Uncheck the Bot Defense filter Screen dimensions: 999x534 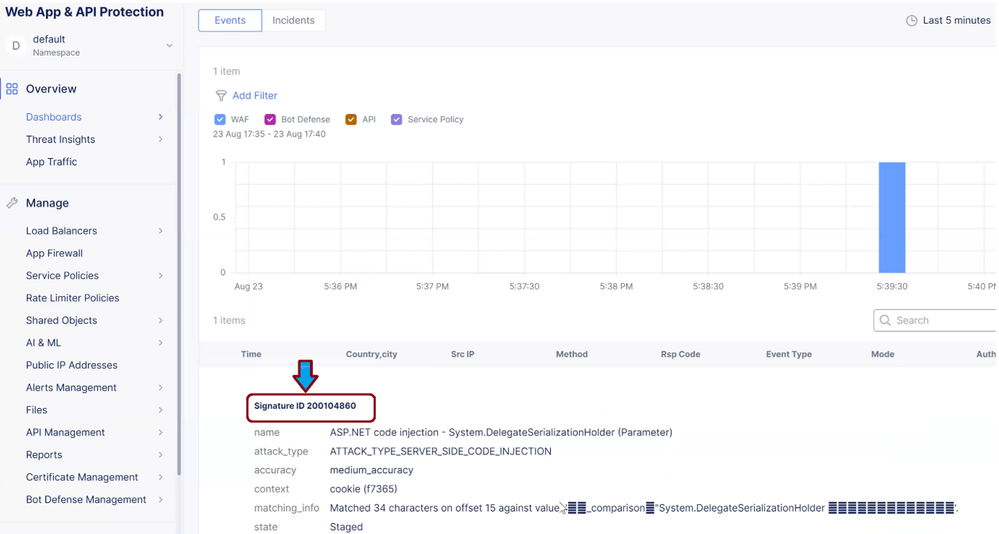(270, 120)
